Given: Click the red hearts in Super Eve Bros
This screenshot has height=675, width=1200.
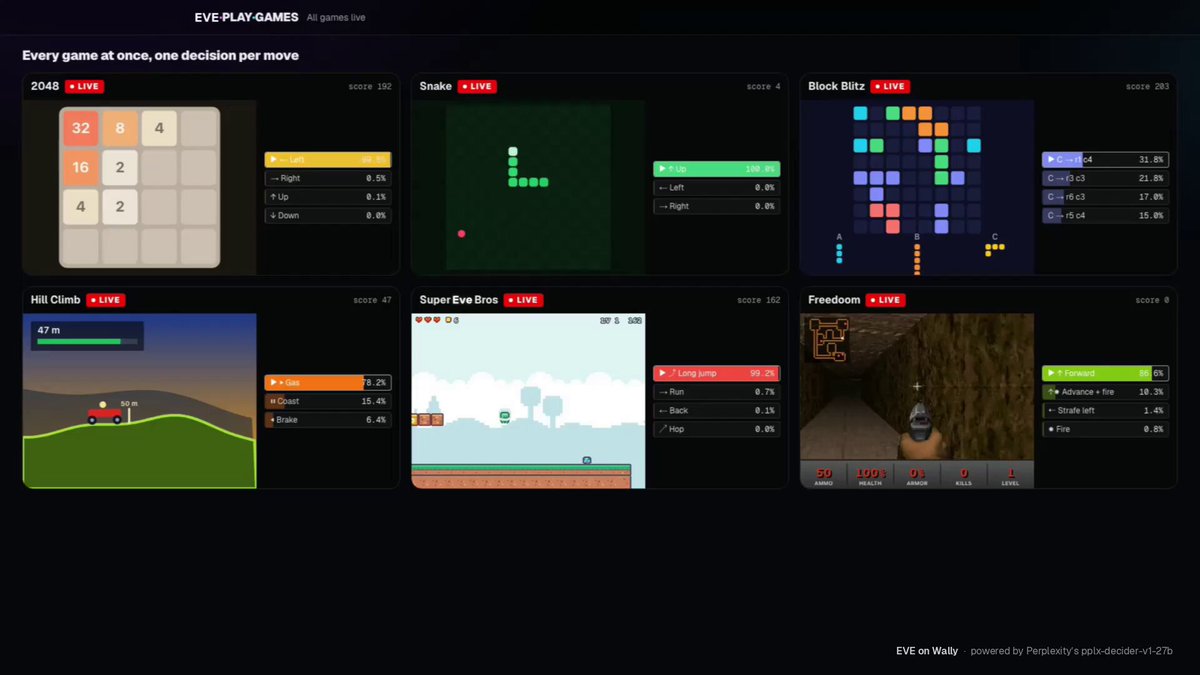Looking at the screenshot, I should tap(428, 320).
